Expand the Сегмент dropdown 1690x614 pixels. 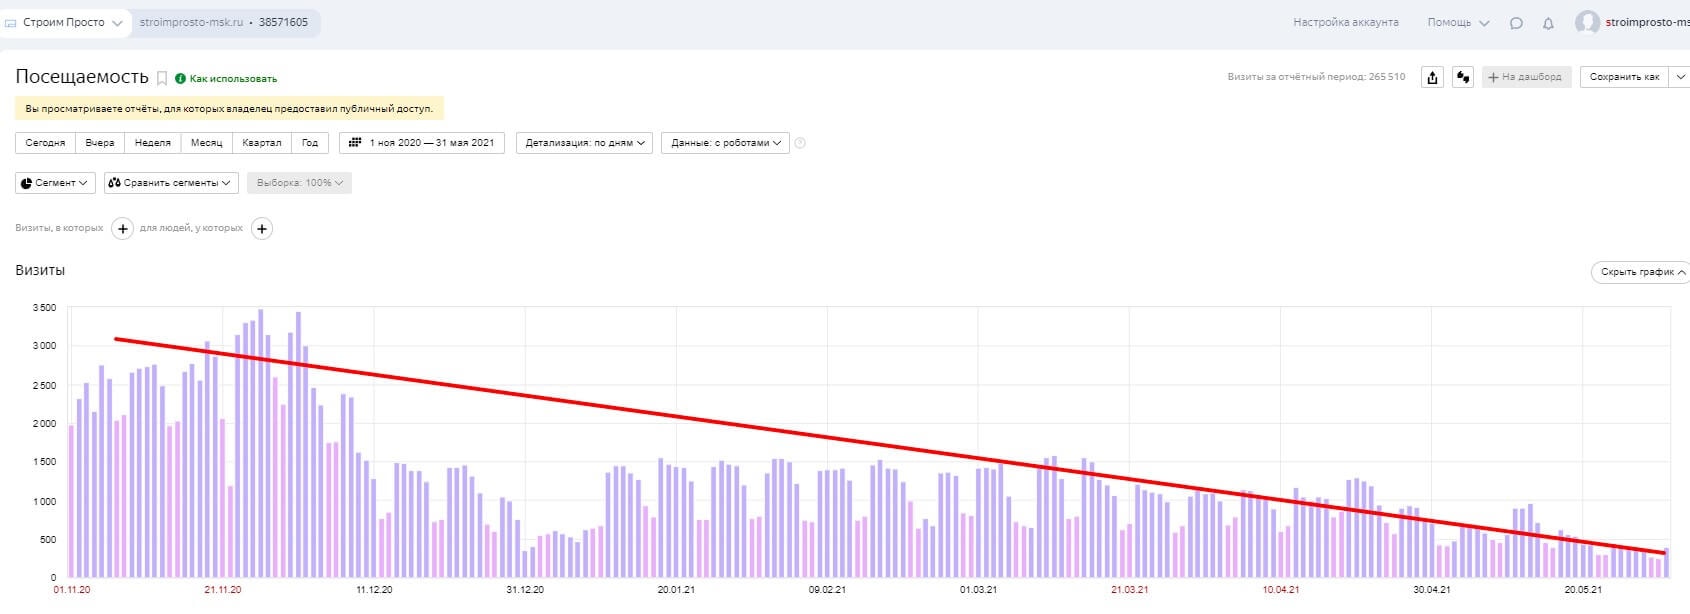(x=55, y=183)
